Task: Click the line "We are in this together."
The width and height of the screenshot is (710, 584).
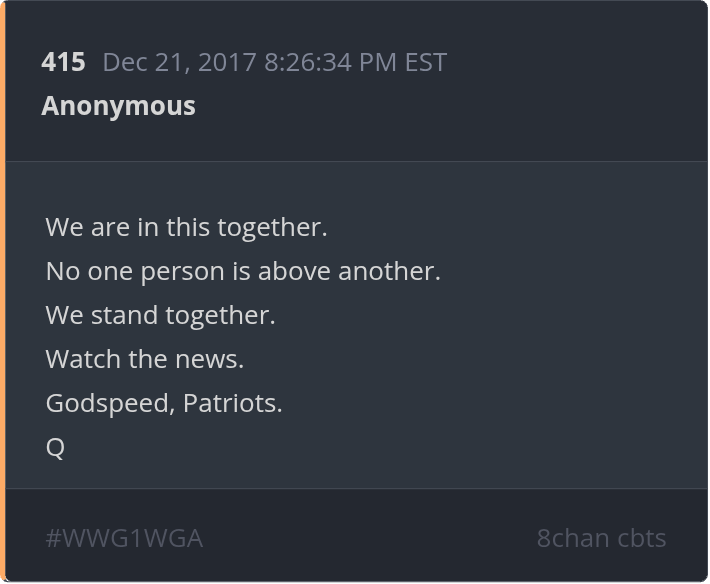Action: [x=186, y=227]
